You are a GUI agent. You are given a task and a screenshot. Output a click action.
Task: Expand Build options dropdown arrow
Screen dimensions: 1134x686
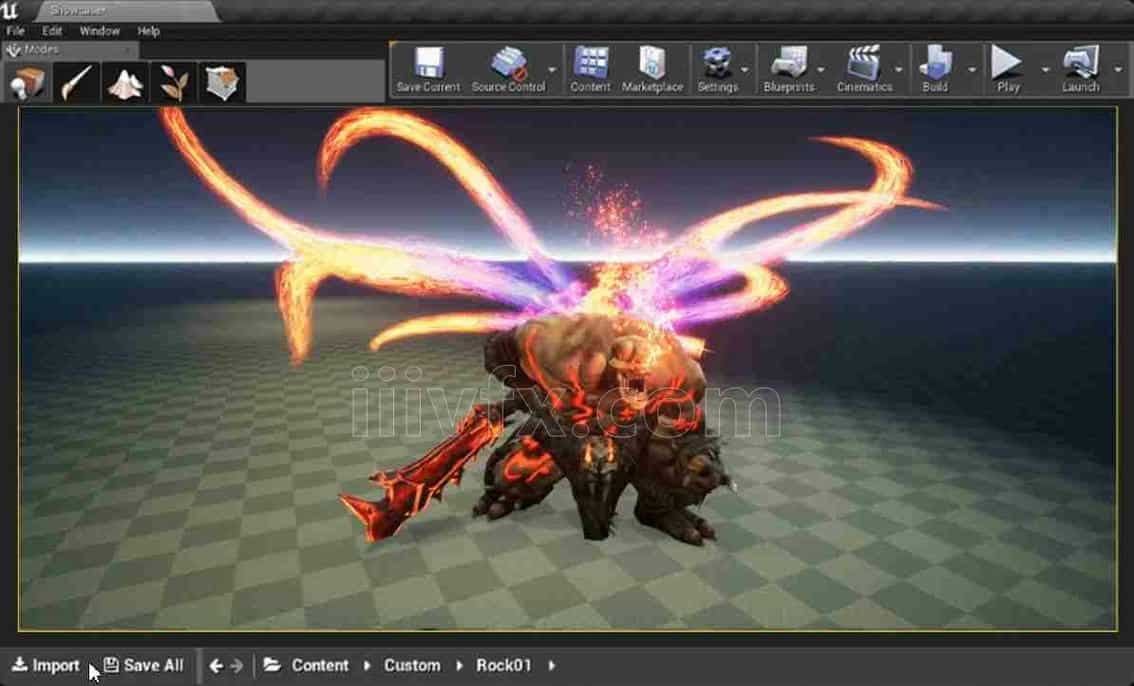click(972, 70)
